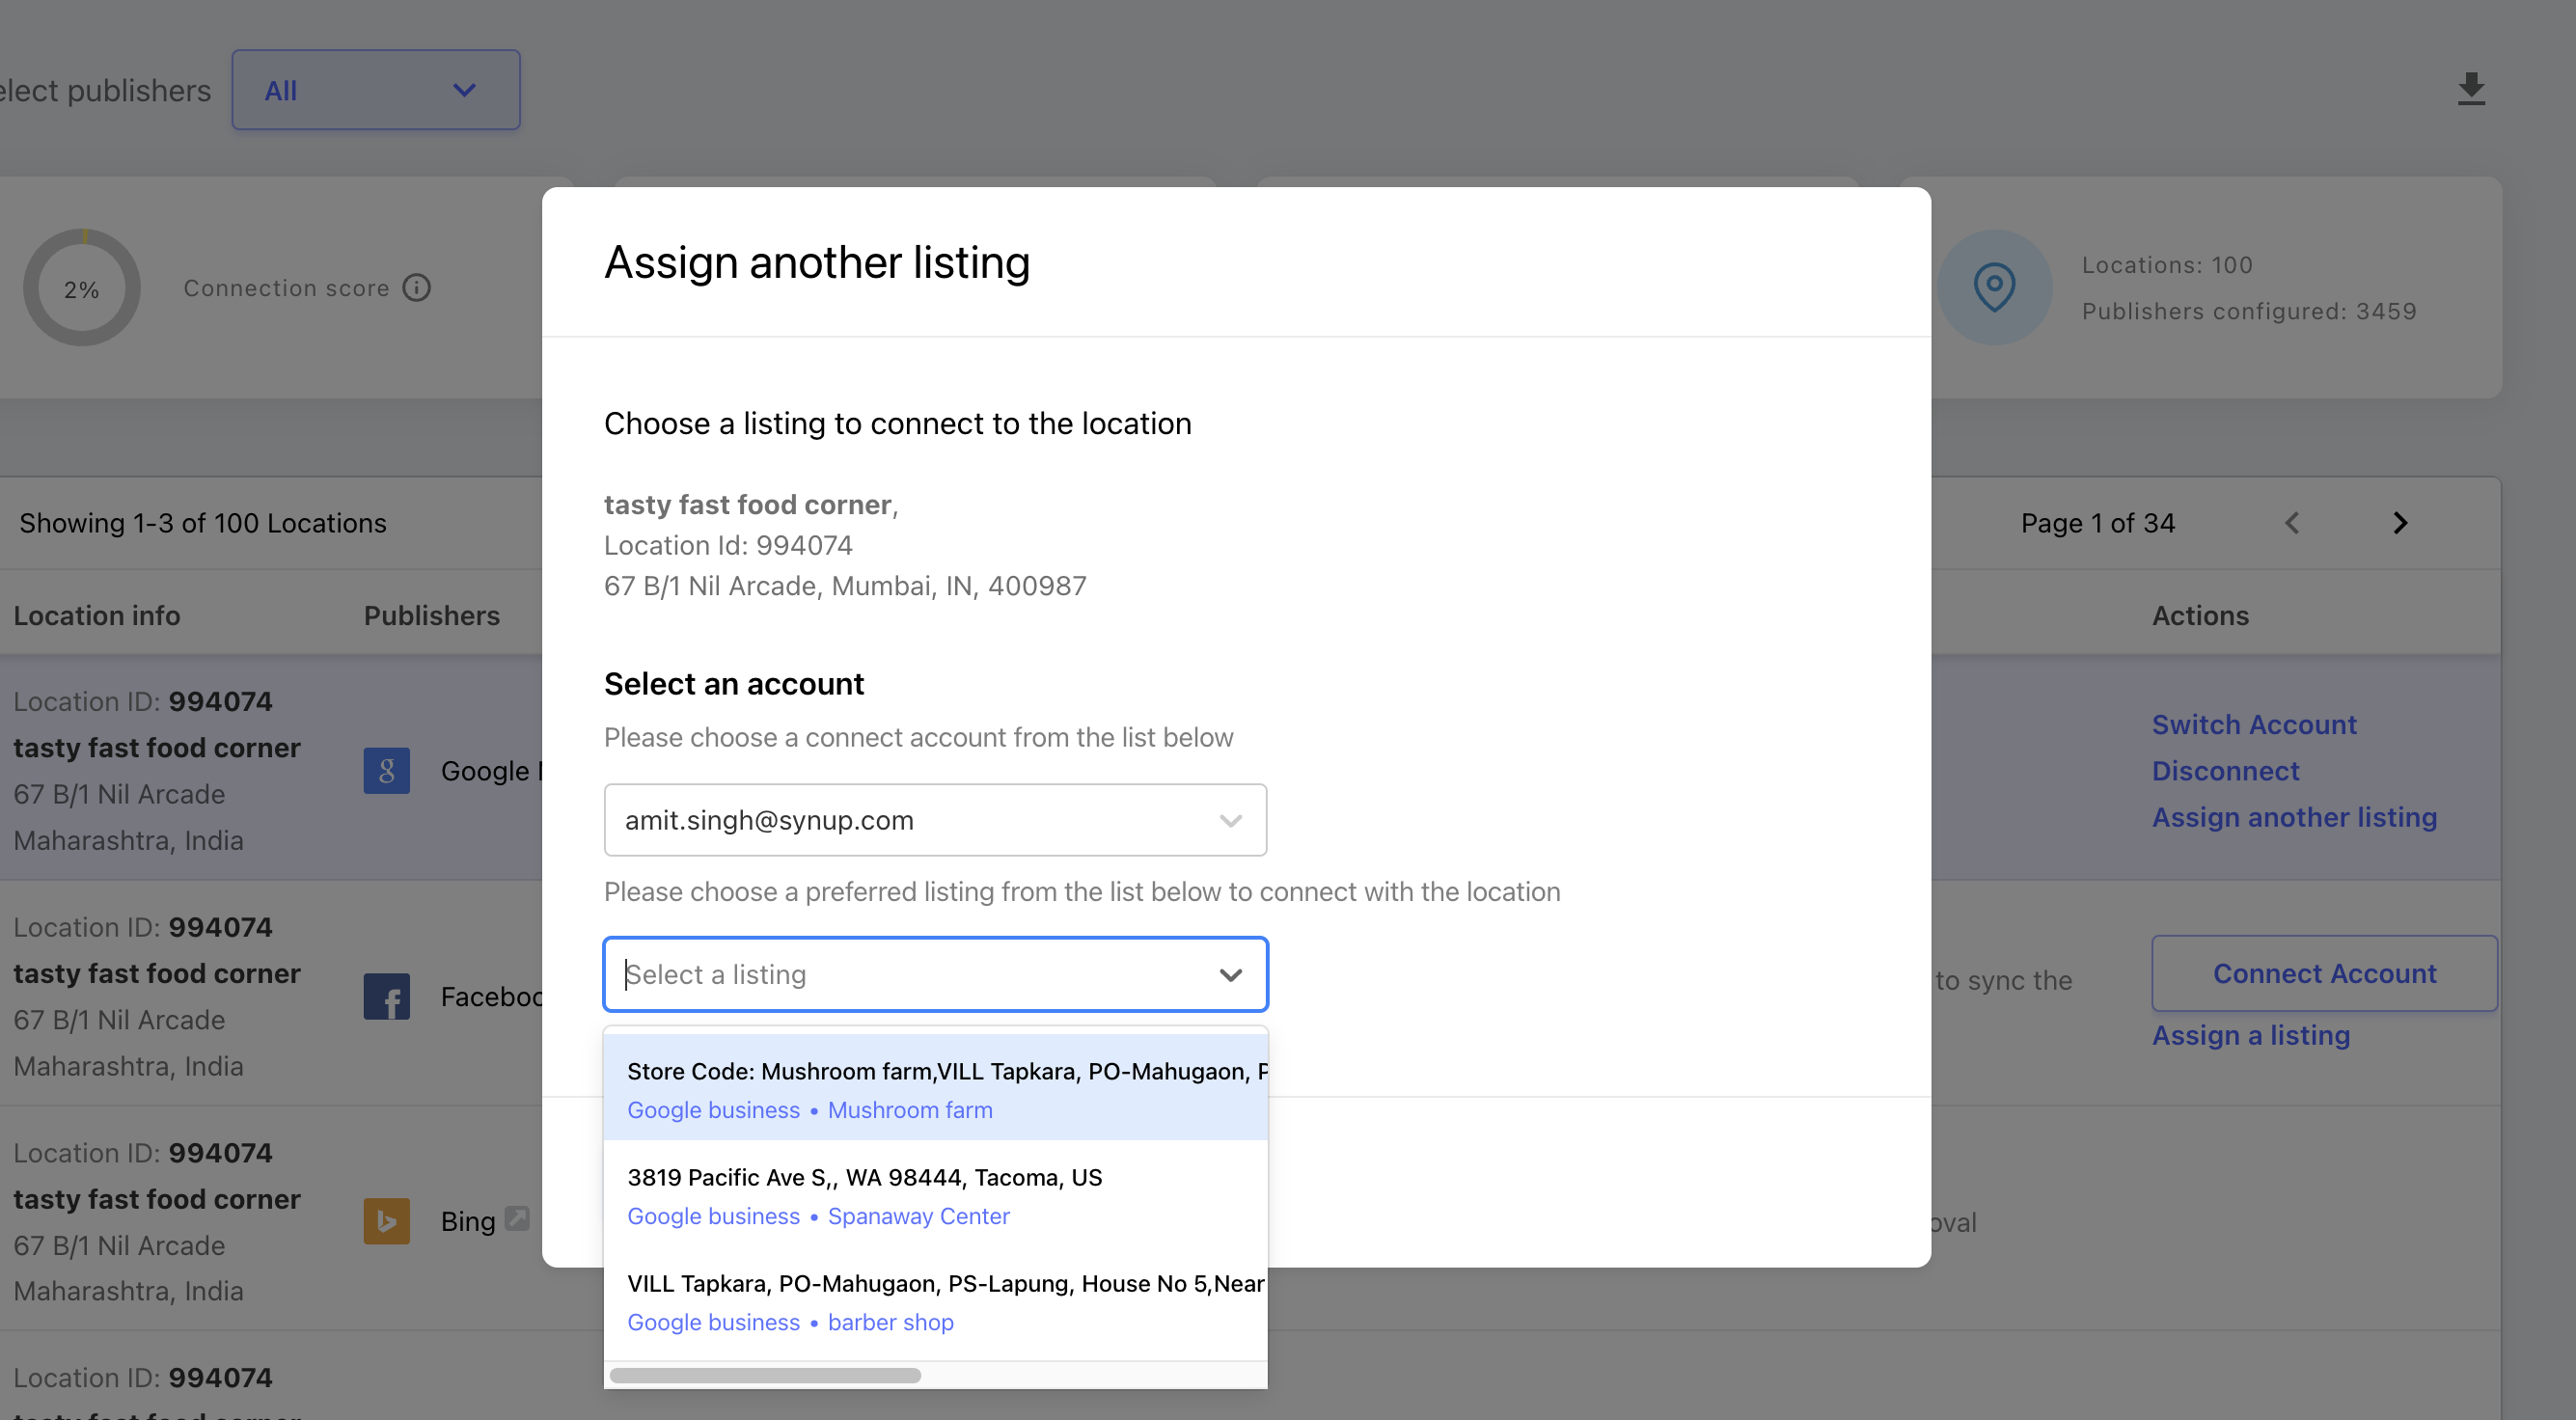Click the Bing publisher icon
The image size is (2576, 1420).
point(386,1221)
